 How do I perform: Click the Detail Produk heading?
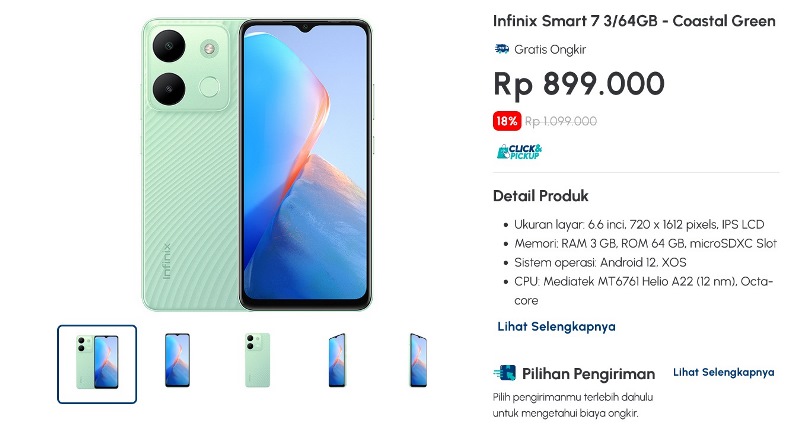540,196
